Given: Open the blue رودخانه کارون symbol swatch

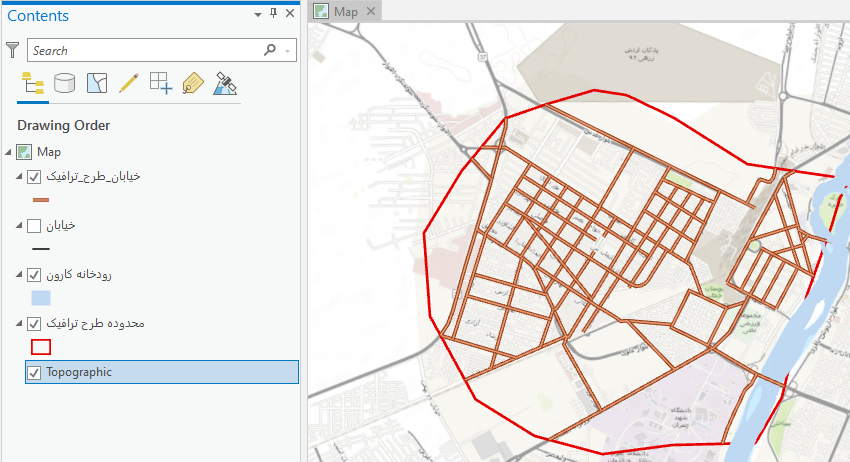Looking at the screenshot, I should pyautogui.click(x=41, y=298).
